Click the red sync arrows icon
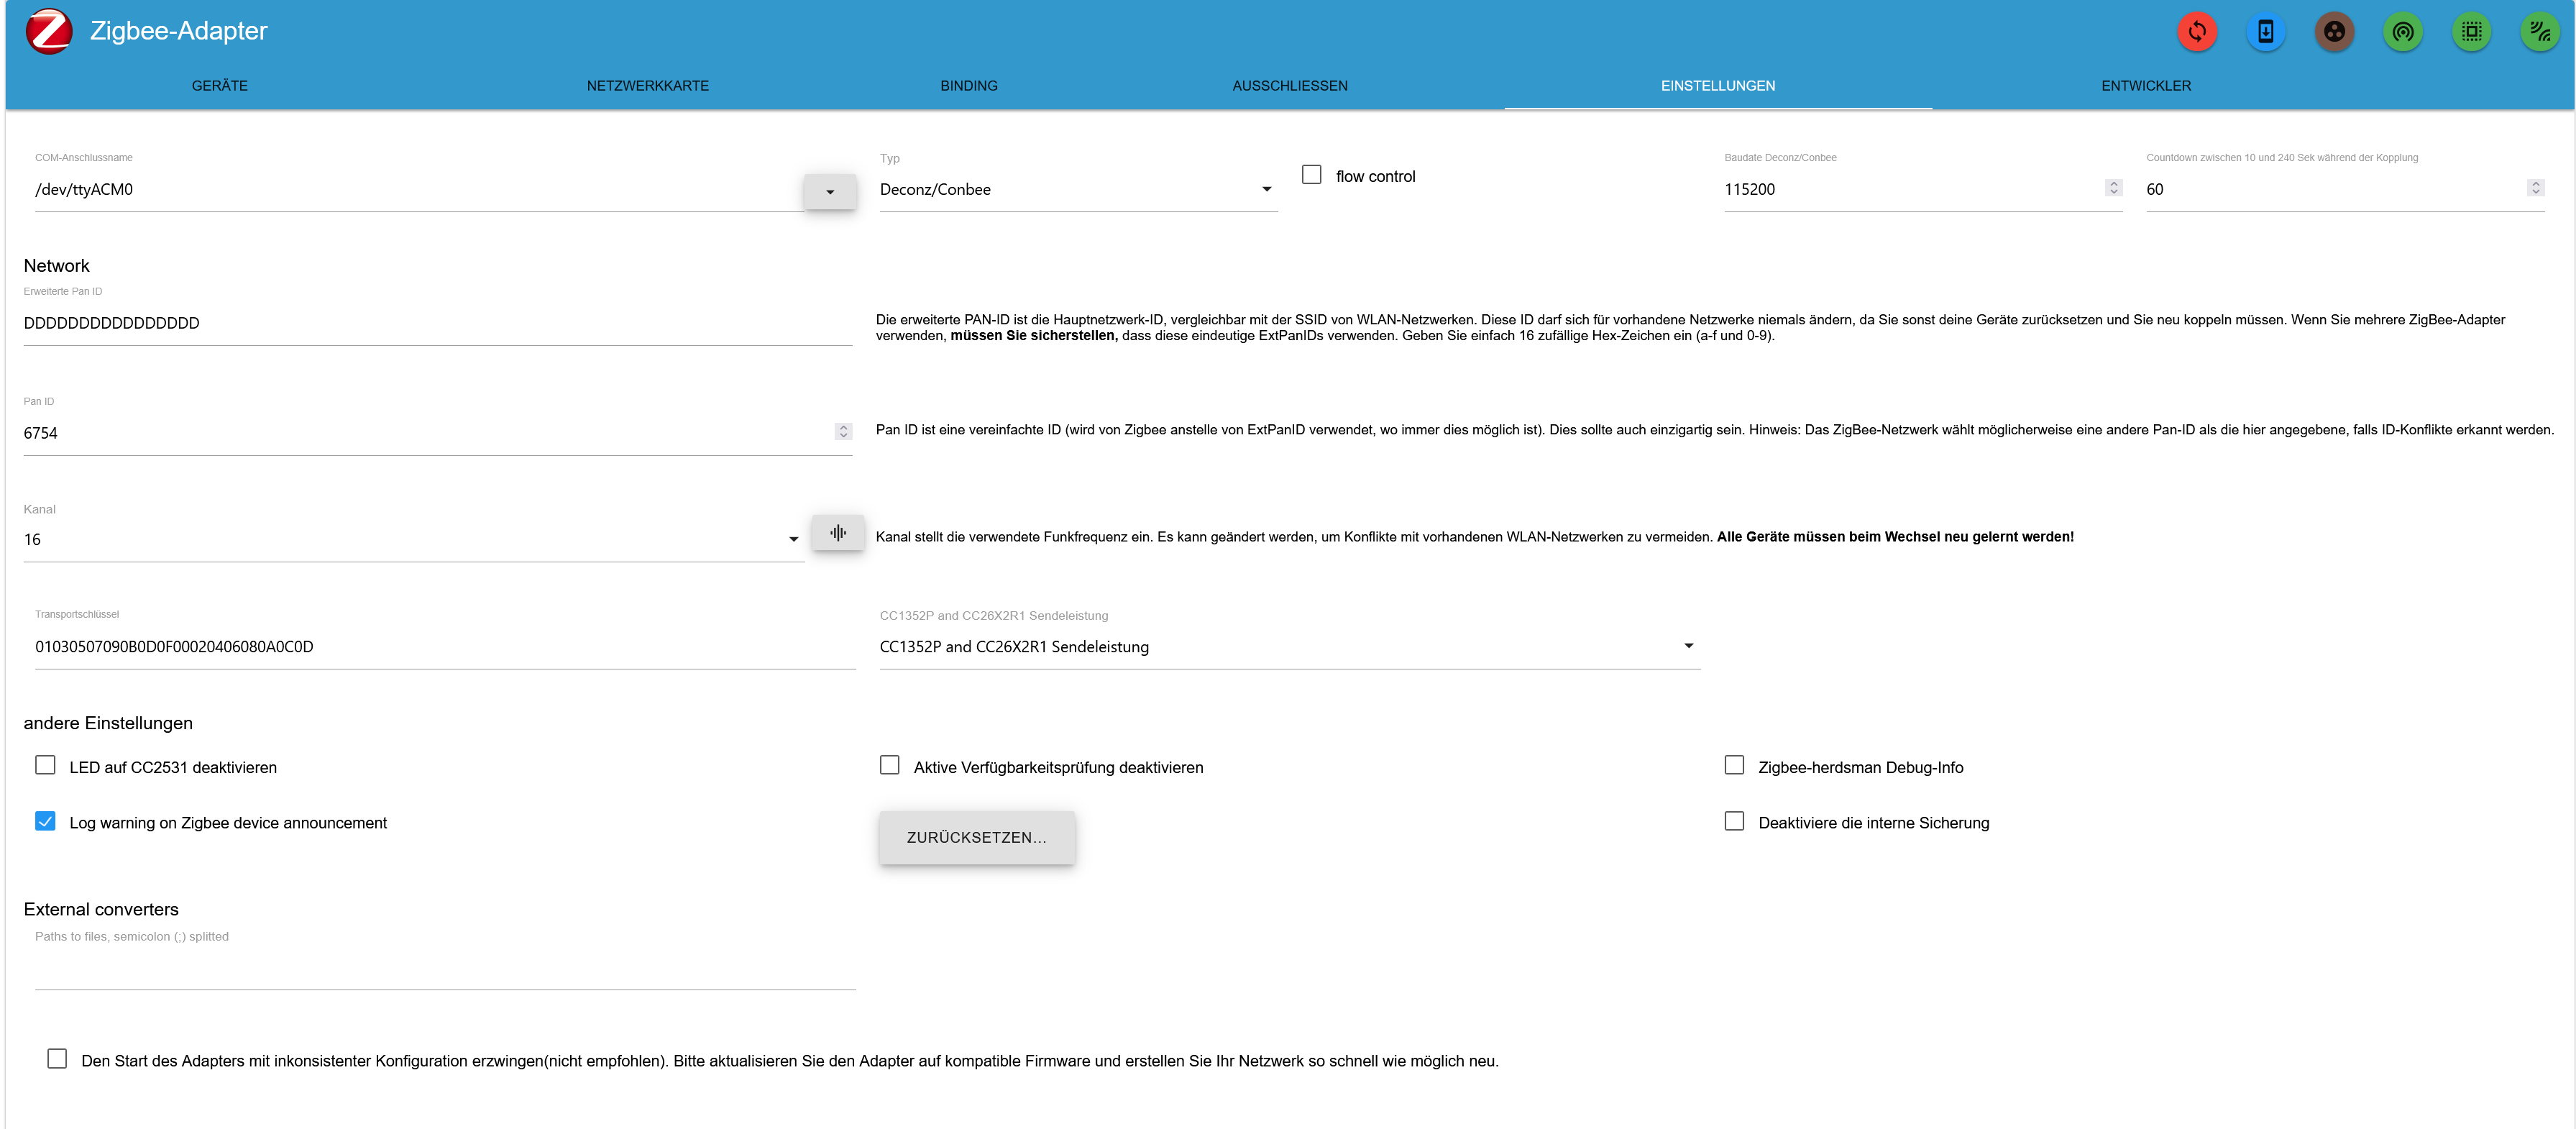 tap(2197, 32)
